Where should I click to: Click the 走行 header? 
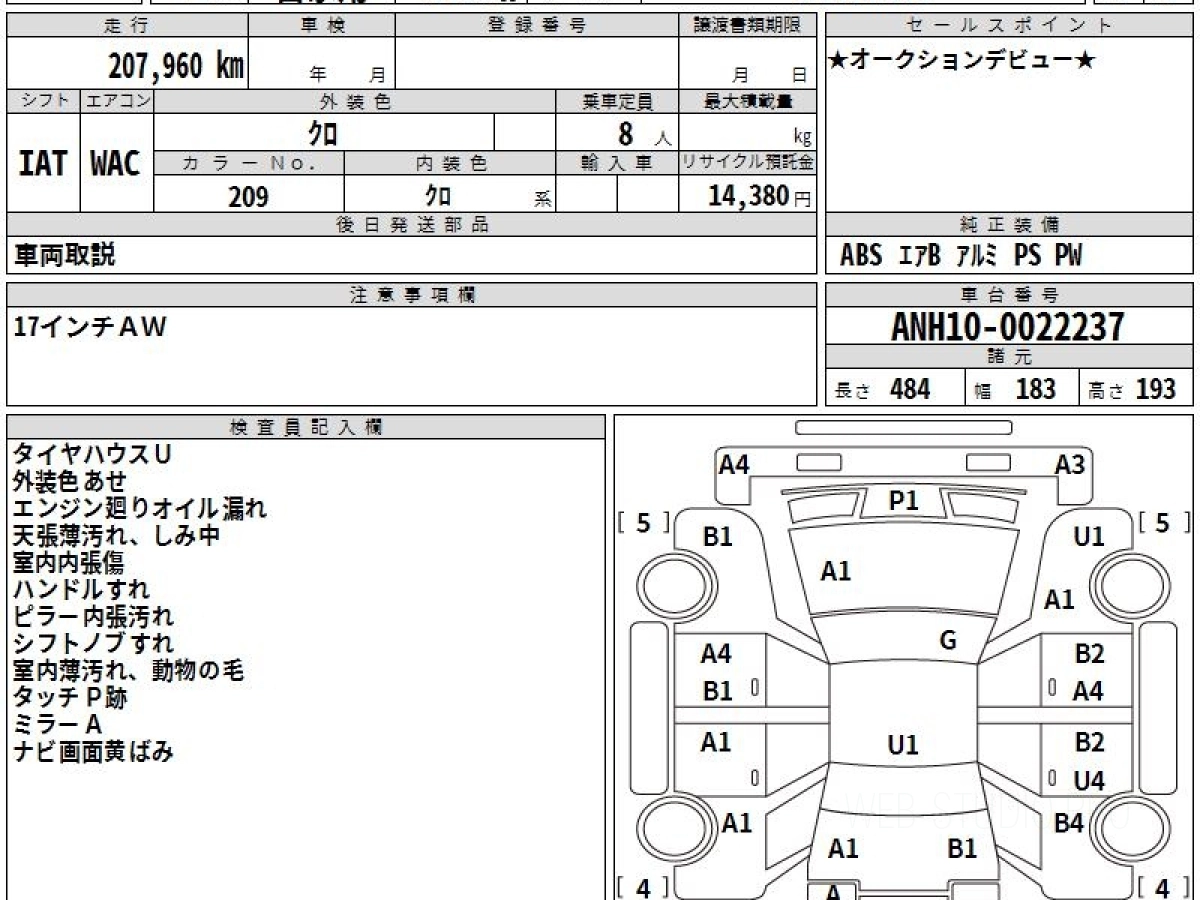pos(126,26)
